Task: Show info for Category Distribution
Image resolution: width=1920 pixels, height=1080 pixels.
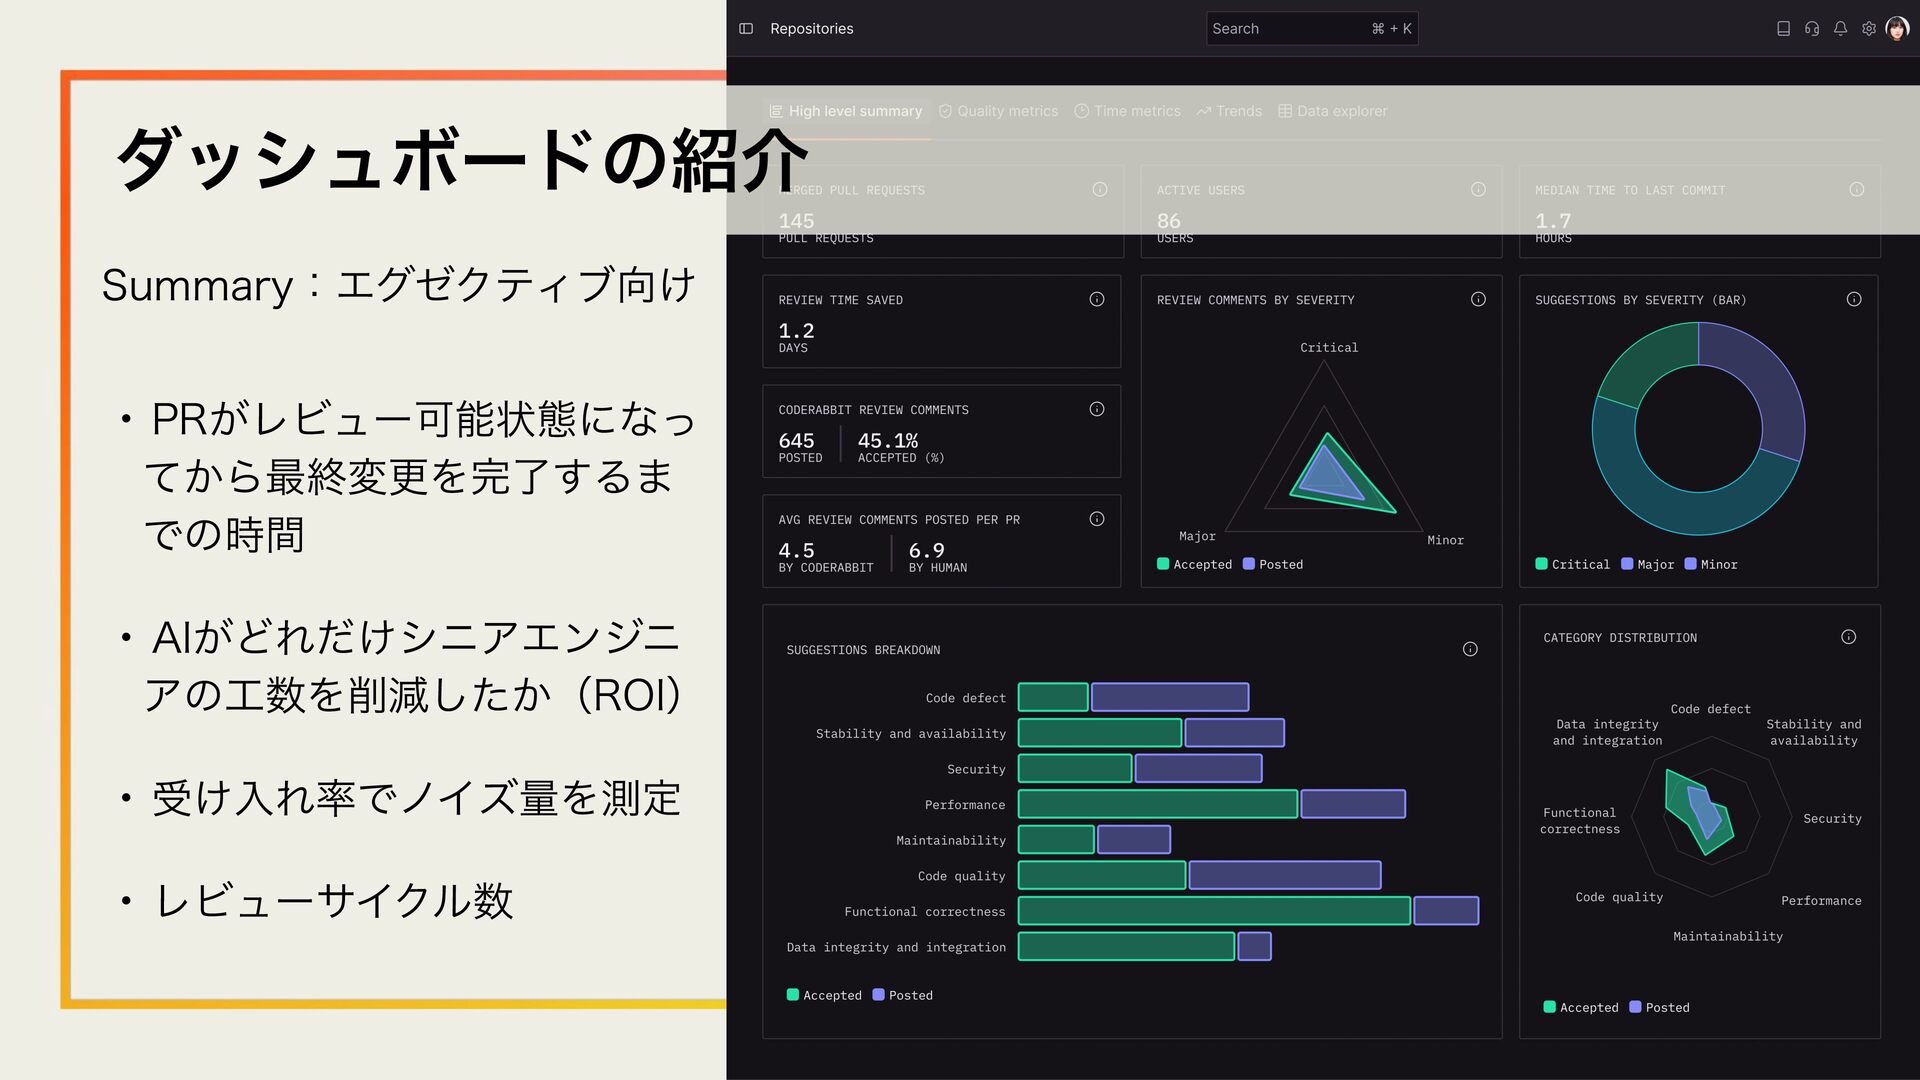Action: point(1848,637)
